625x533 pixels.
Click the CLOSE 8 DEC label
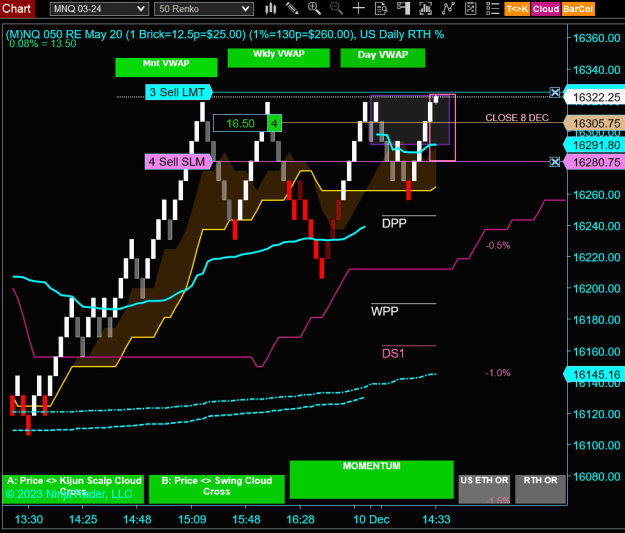[517, 118]
